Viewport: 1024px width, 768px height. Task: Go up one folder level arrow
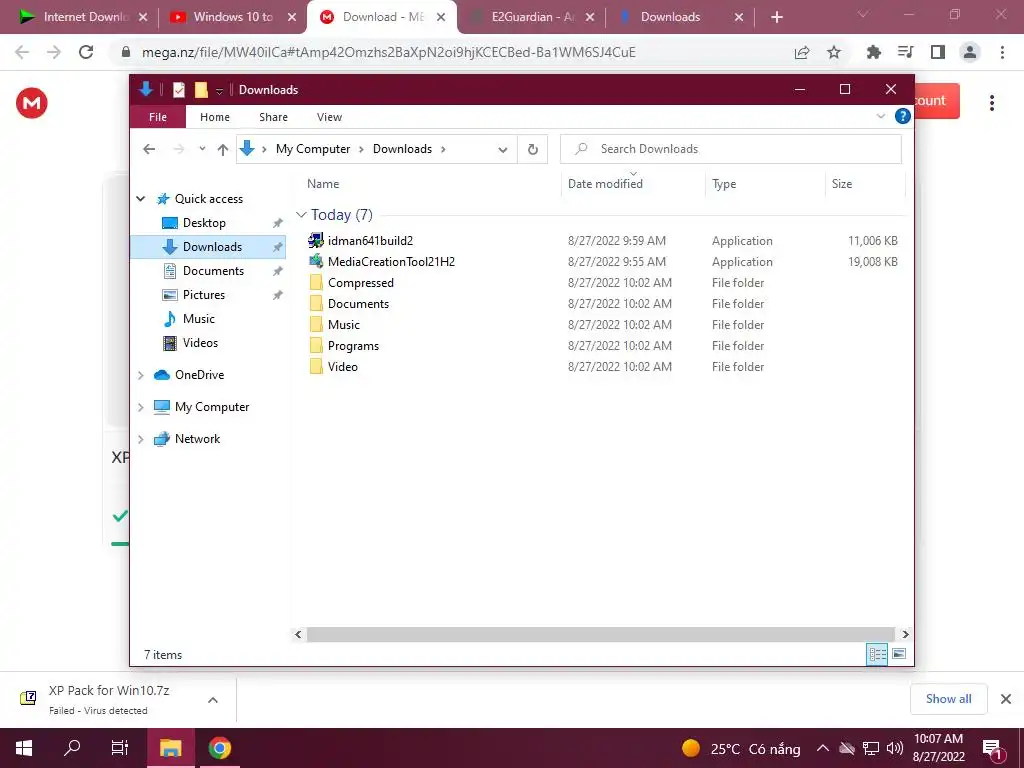[223, 150]
